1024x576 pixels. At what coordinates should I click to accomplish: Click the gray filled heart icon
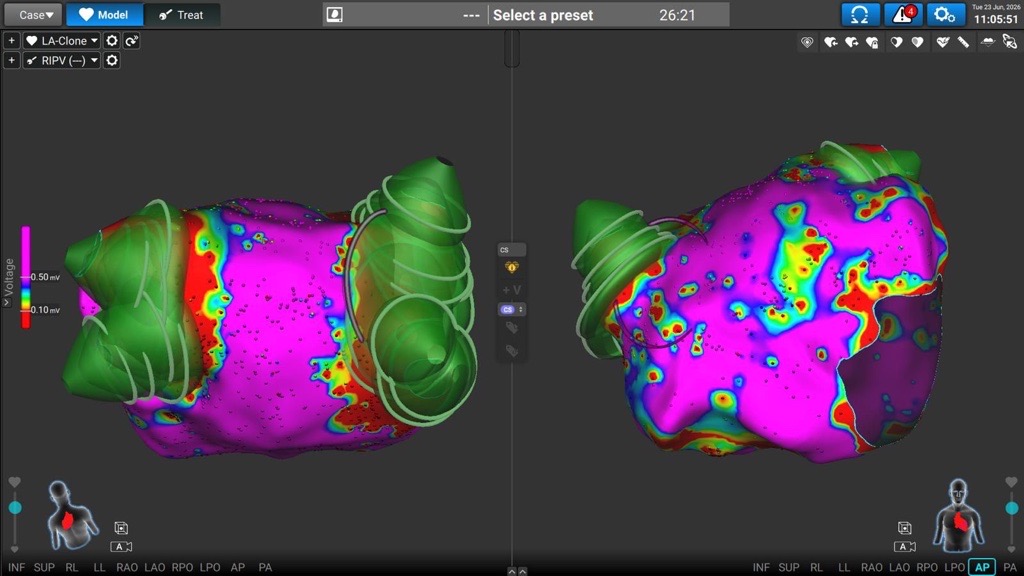[918, 42]
